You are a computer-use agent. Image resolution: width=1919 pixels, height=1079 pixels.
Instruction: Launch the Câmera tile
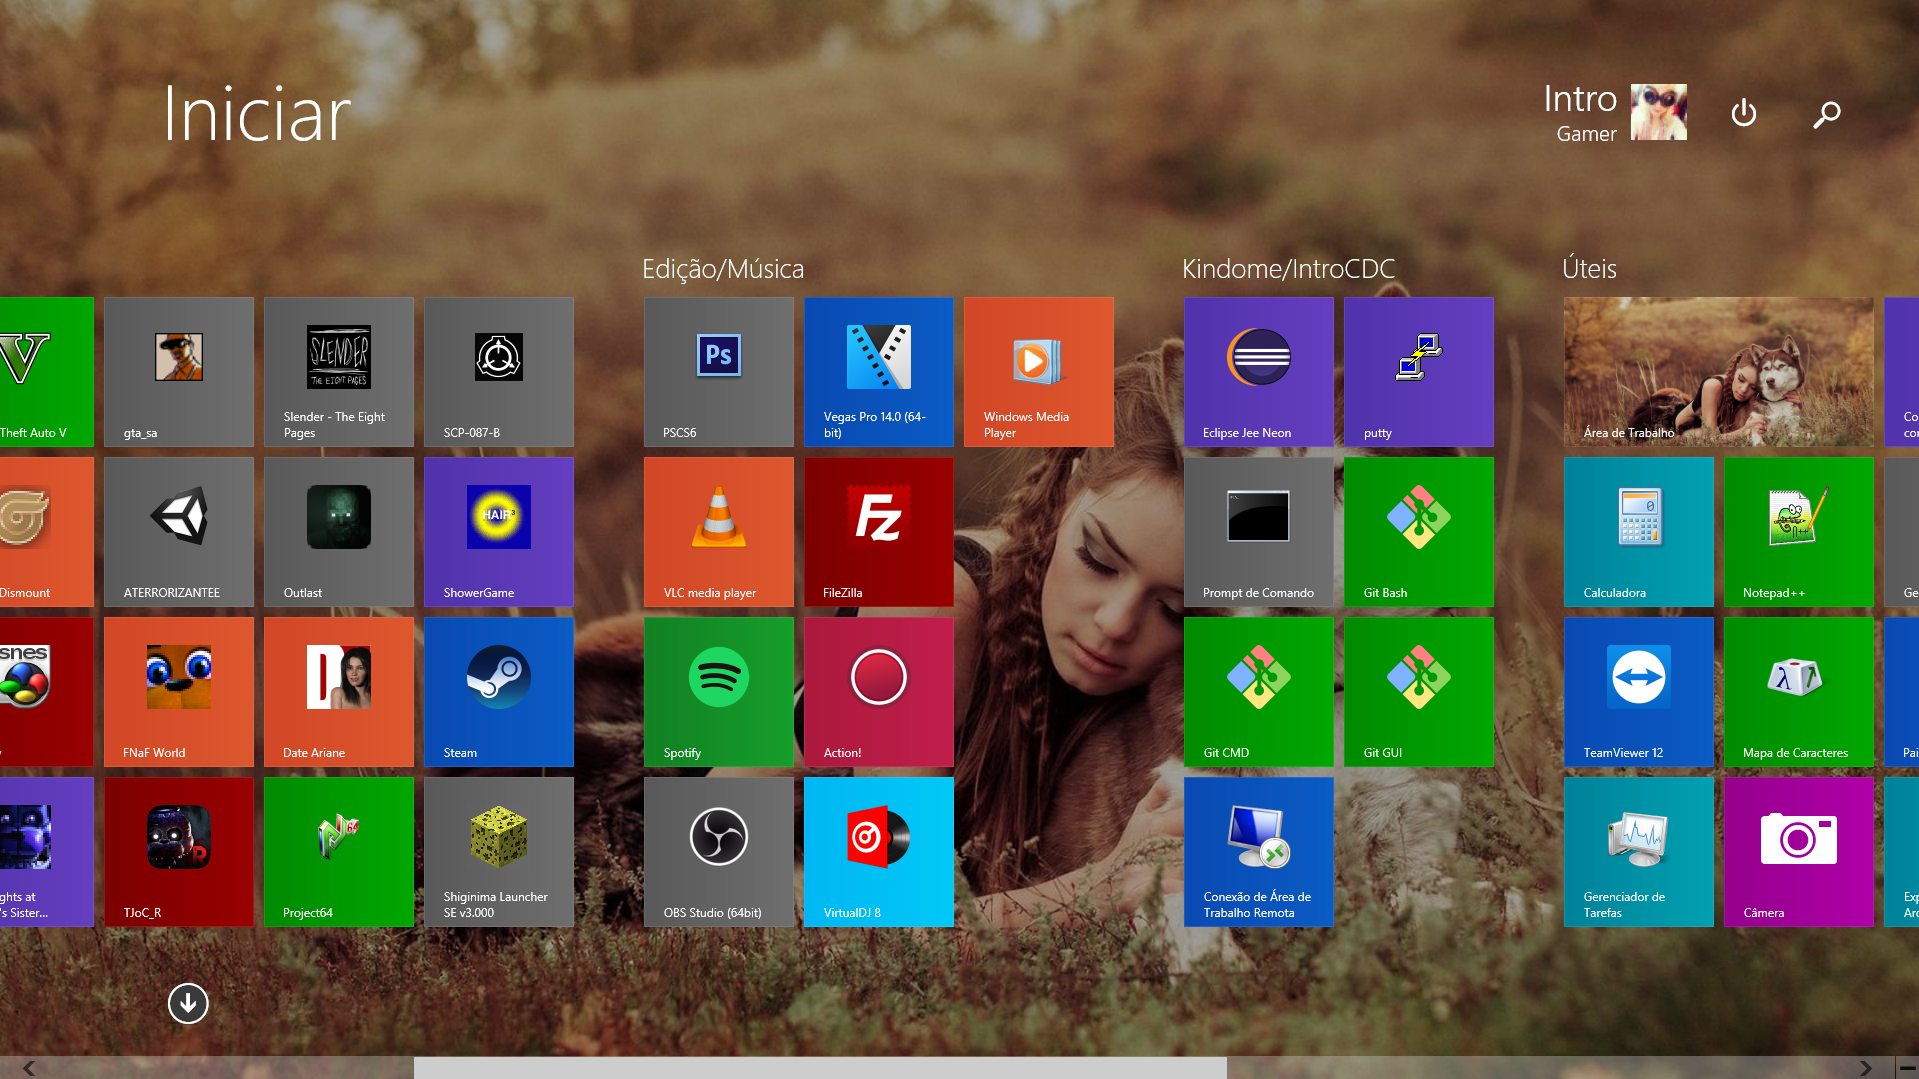1799,852
